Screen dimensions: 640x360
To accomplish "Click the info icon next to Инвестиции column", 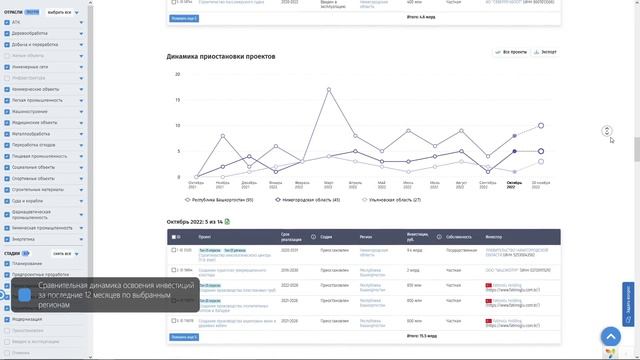I will [x=439, y=237].
